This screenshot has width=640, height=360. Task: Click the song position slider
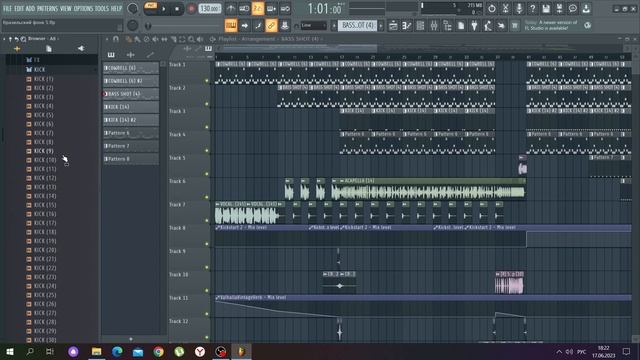point(184,26)
